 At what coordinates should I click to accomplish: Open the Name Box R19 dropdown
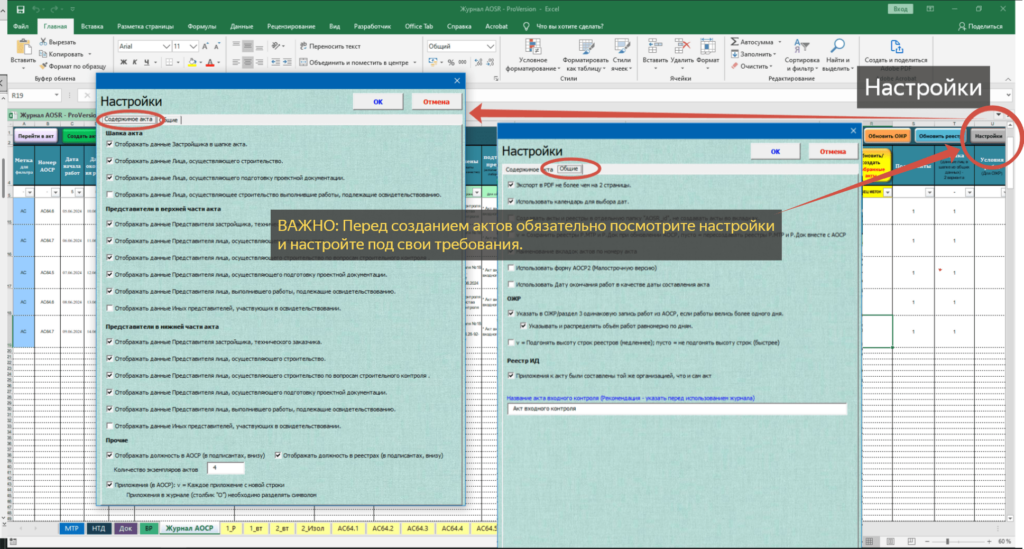57,95
